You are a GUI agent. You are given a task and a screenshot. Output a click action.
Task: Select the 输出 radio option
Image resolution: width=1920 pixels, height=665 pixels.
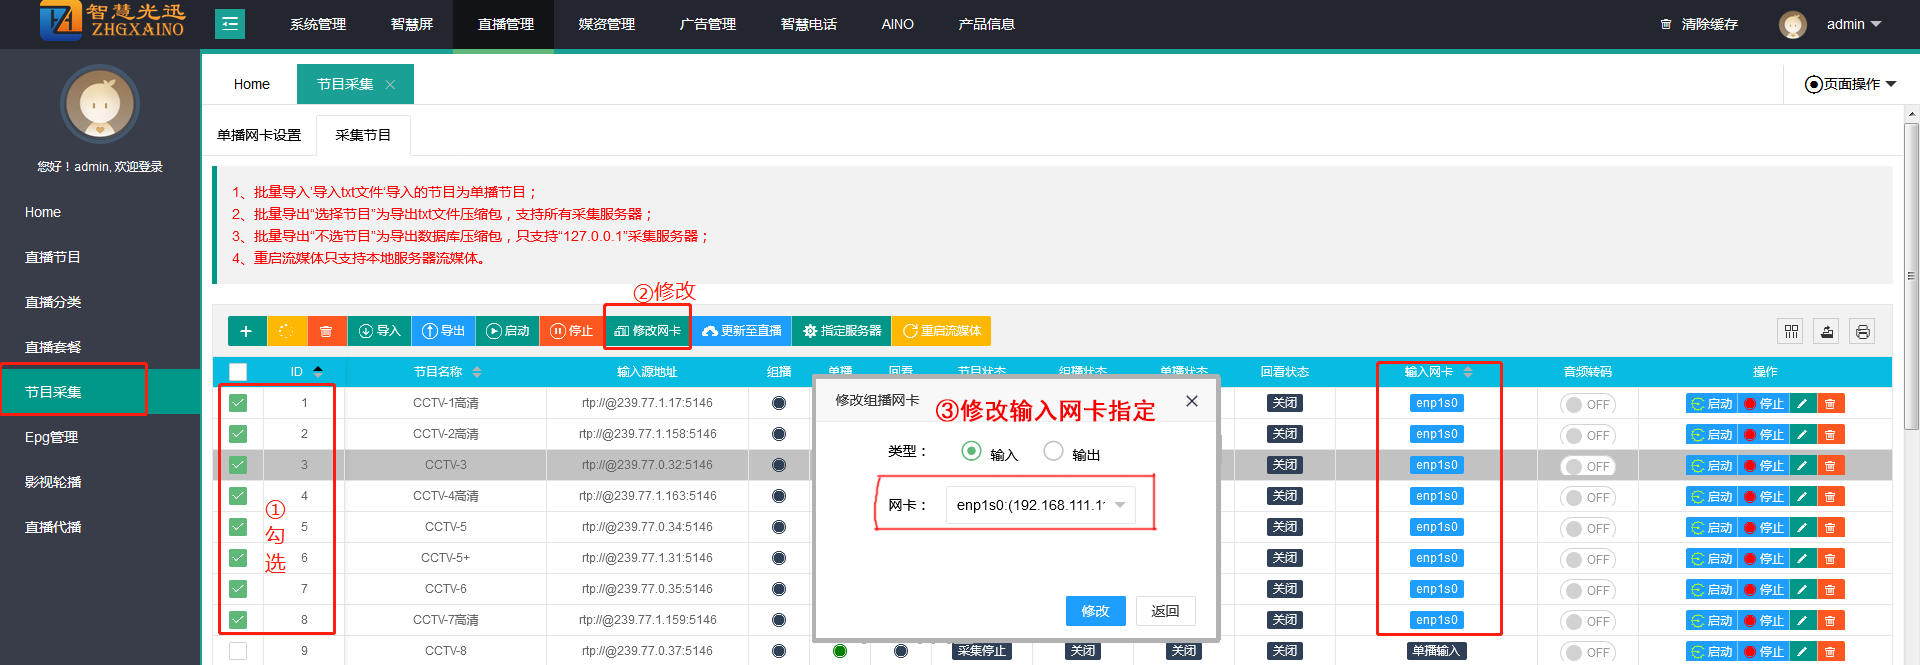[1053, 451]
